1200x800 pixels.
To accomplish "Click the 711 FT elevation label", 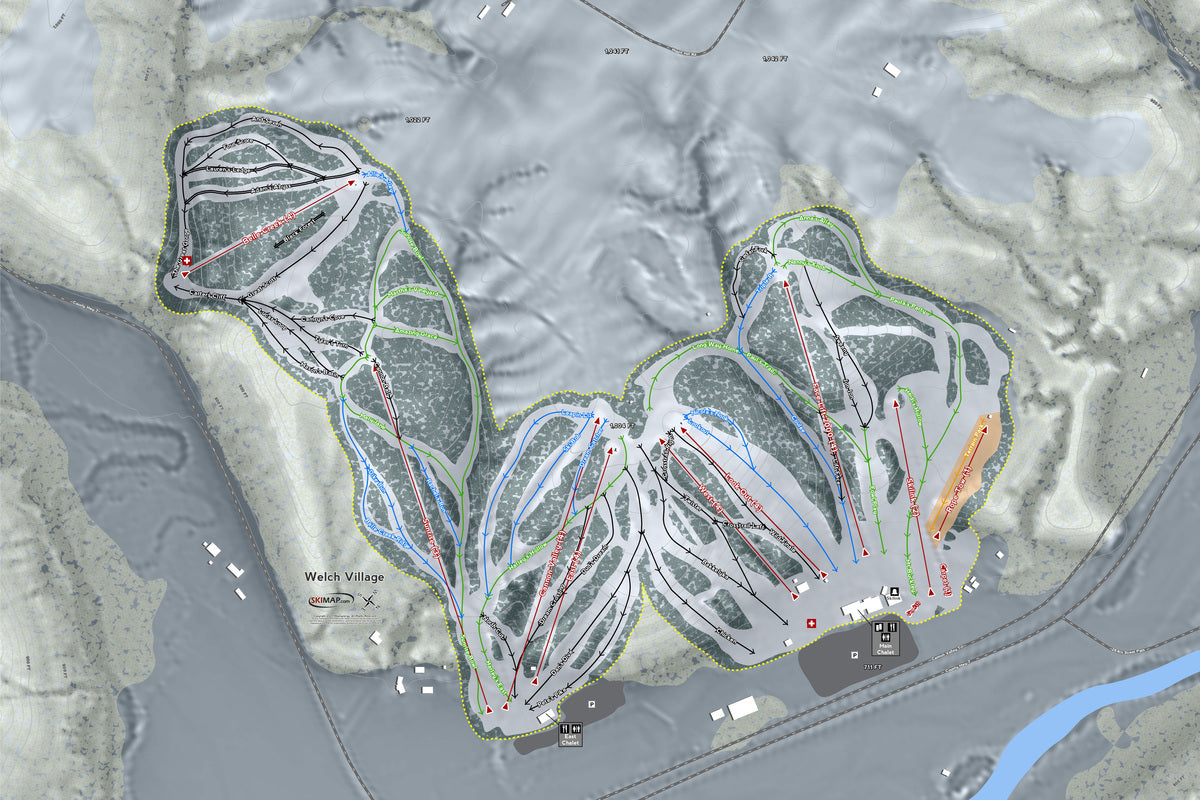I will (x=873, y=666).
